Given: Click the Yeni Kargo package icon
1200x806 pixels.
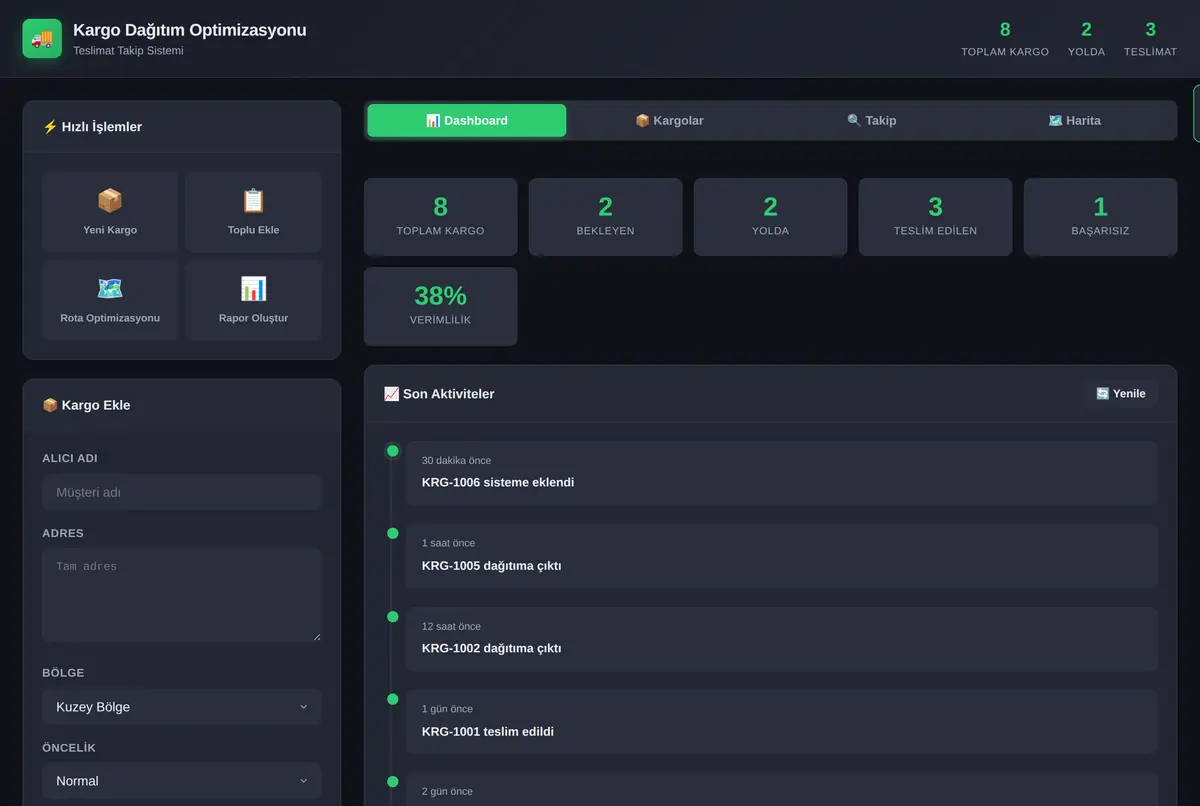Looking at the screenshot, I should tap(110, 201).
